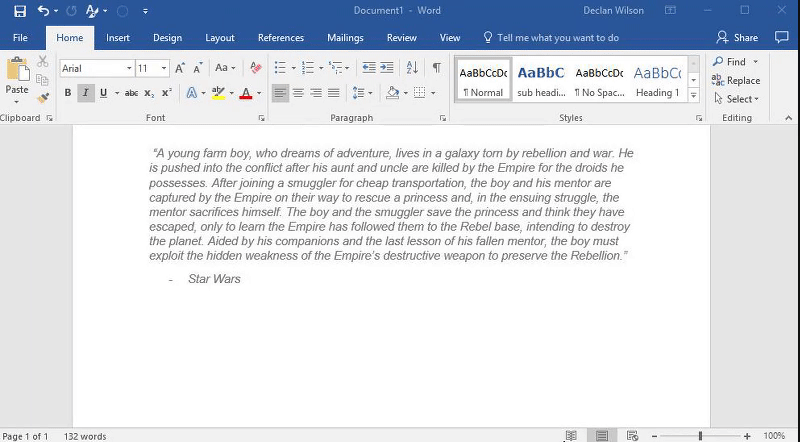Customize Quick Access Toolbar dropdown

point(145,11)
